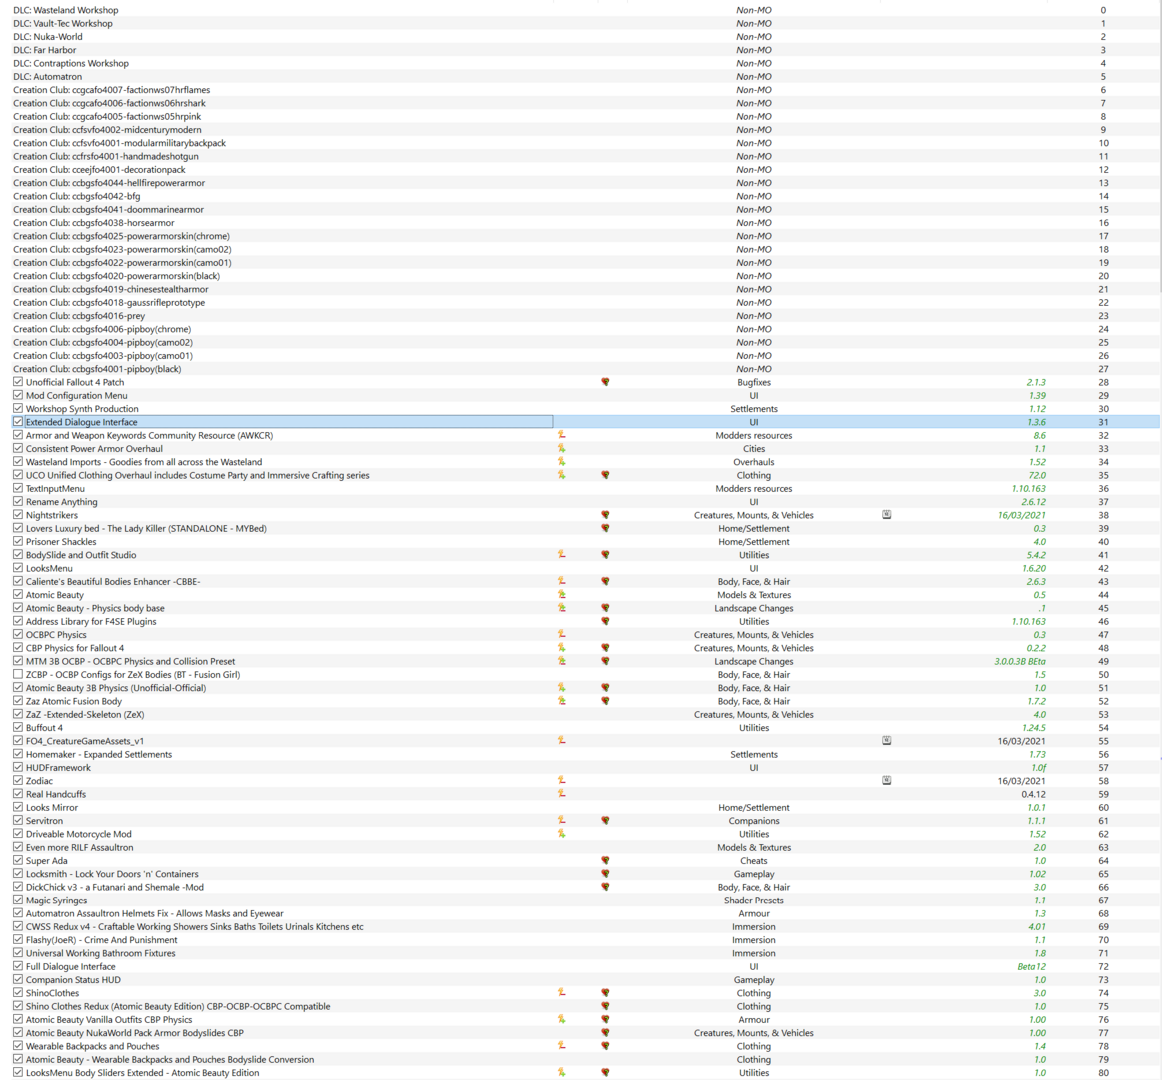This screenshot has height=1080, width=1162.
Task: Click version 3.0.0.3B BEta value
Action: (1020, 661)
